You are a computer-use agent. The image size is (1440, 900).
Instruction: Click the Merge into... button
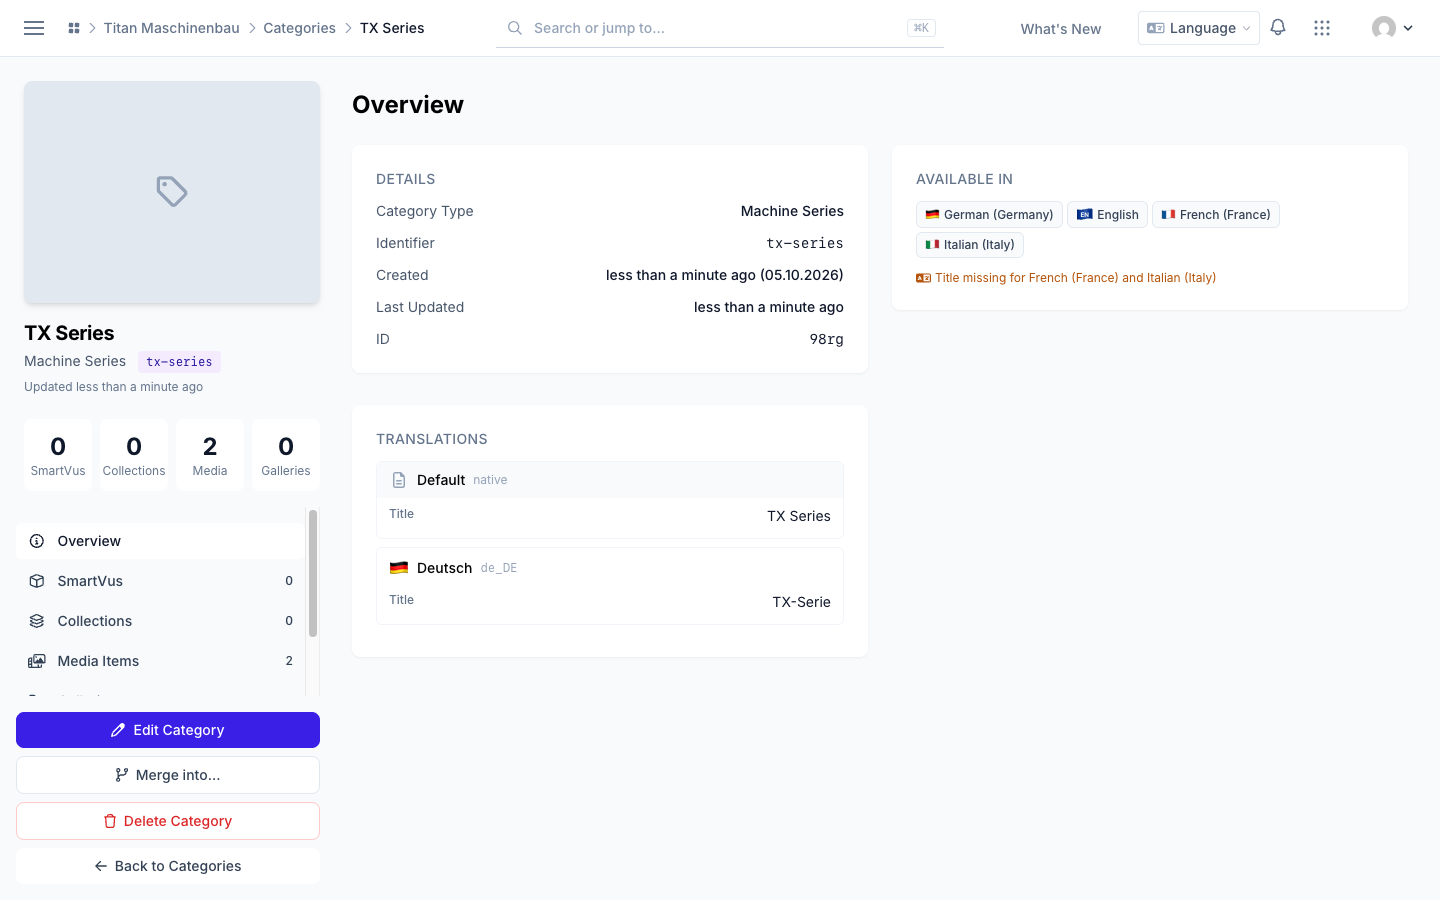point(168,775)
